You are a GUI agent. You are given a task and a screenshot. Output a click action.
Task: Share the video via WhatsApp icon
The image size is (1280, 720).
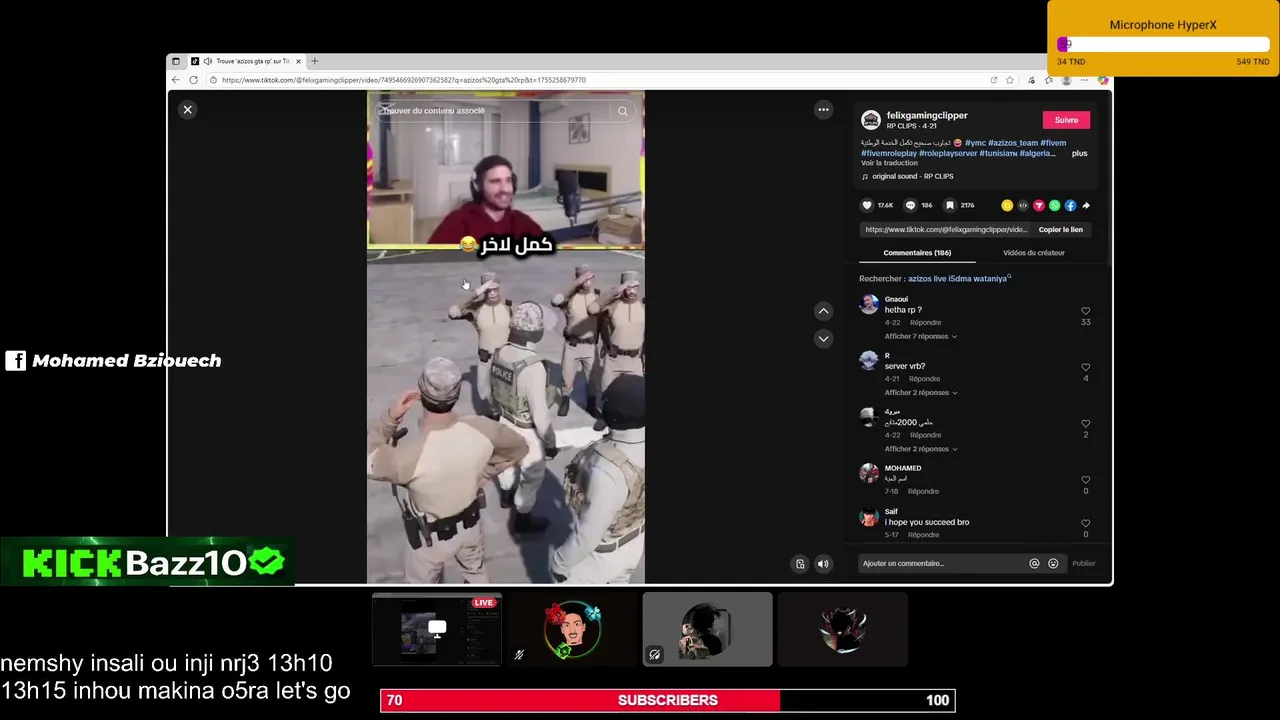pos(1054,205)
